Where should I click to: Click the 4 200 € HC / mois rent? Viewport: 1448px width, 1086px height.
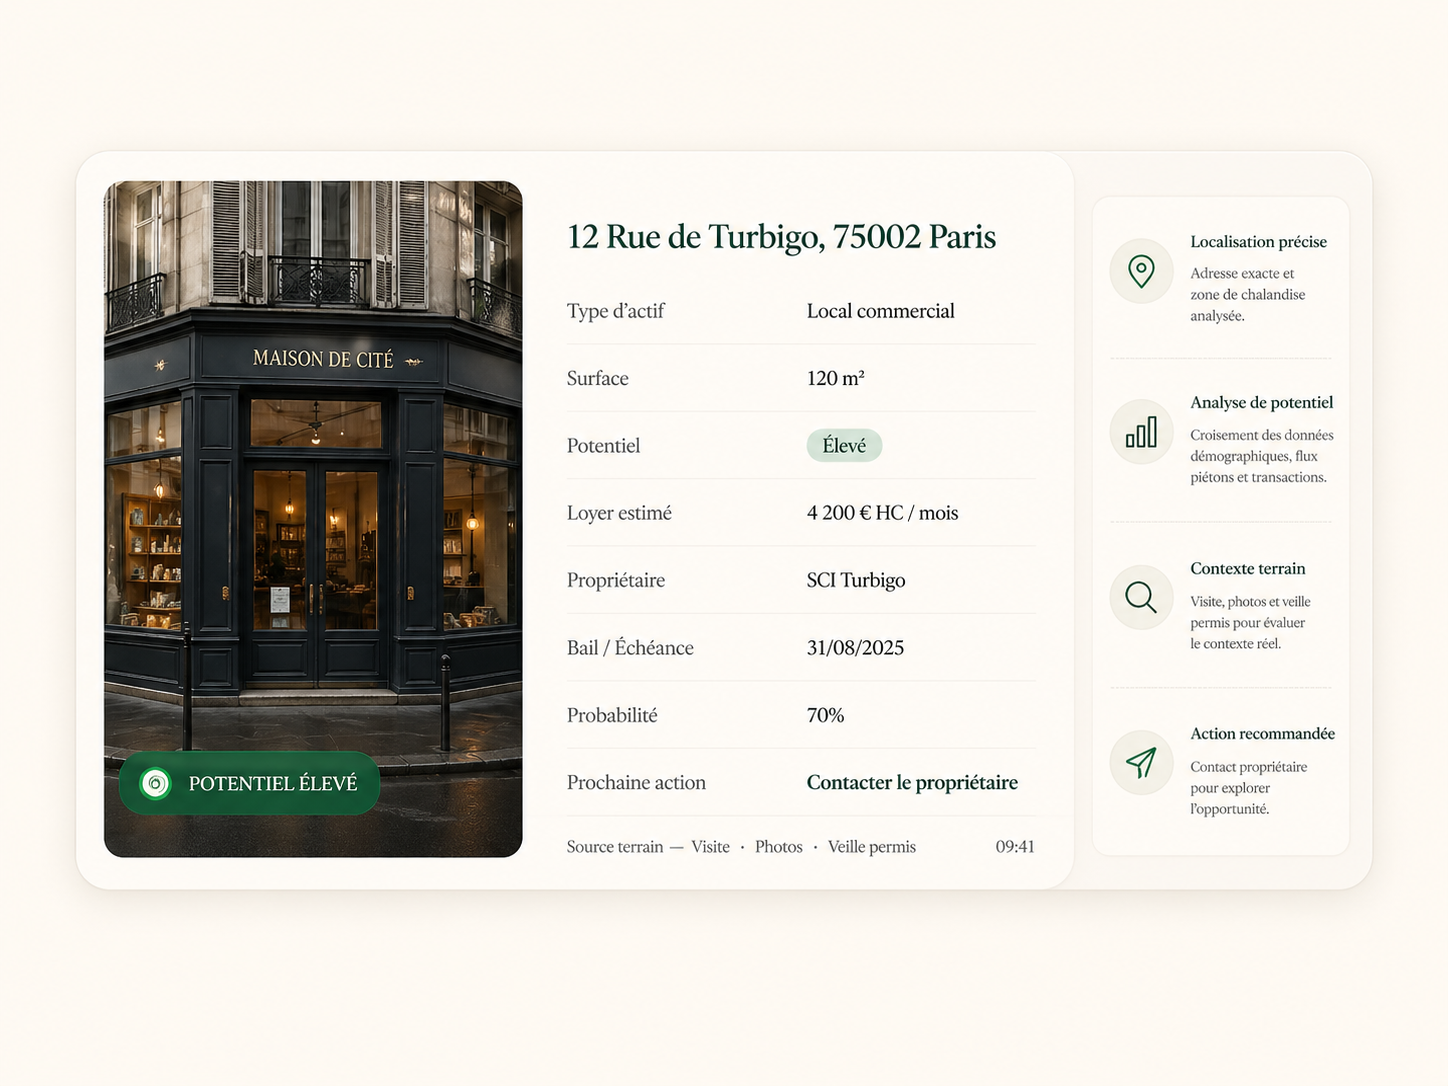pos(882,513)
